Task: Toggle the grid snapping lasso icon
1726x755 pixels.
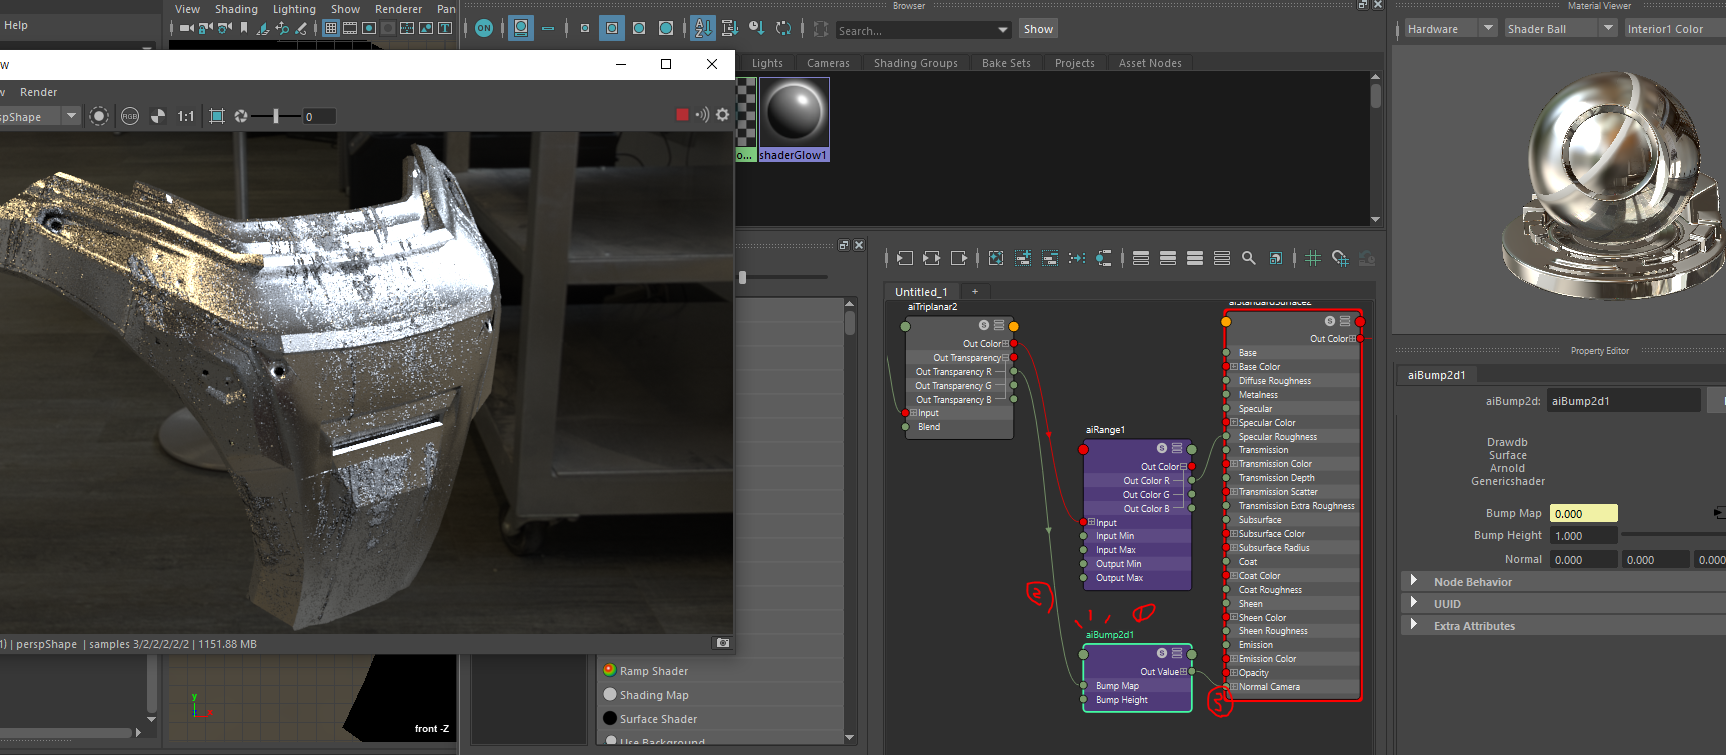Action: pos(1340,258)
